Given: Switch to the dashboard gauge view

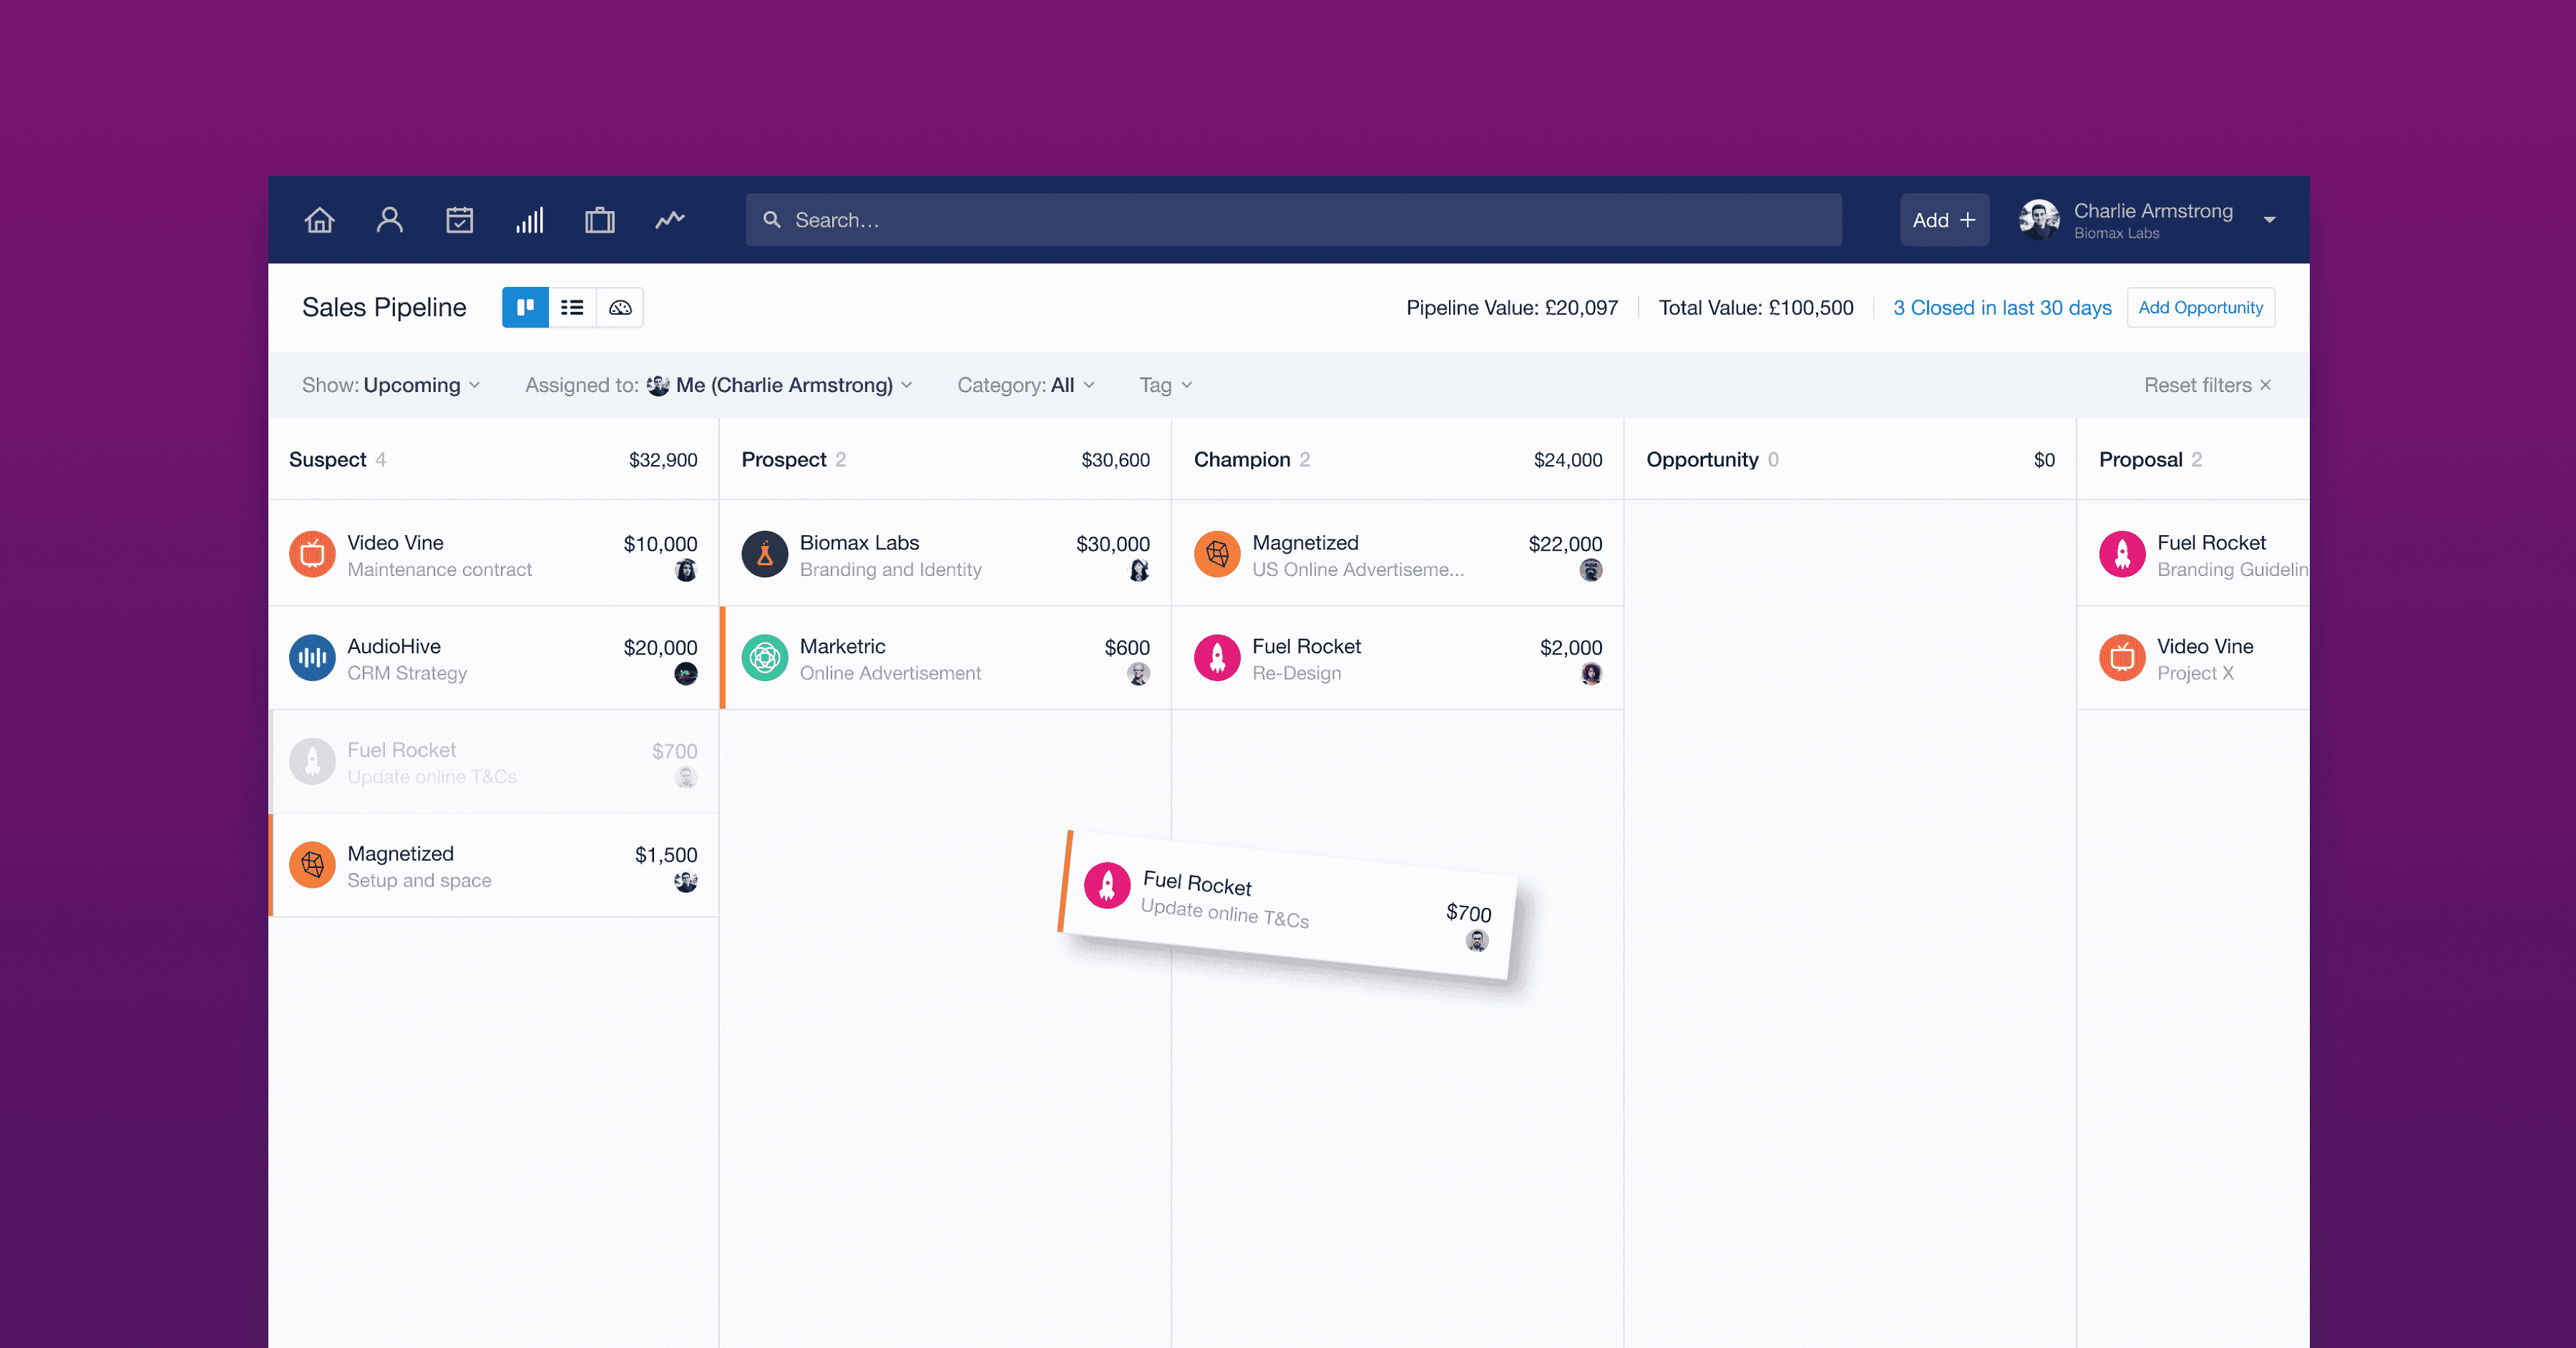Looking at the screenshot, I should click(620, 307).
